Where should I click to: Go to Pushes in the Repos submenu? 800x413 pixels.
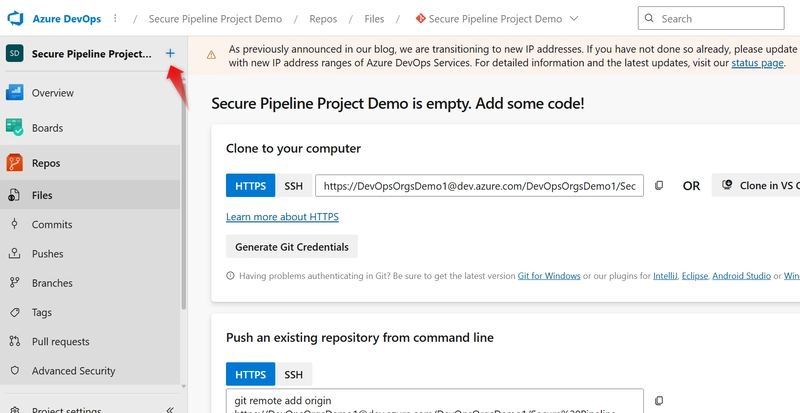coord(90,253)
